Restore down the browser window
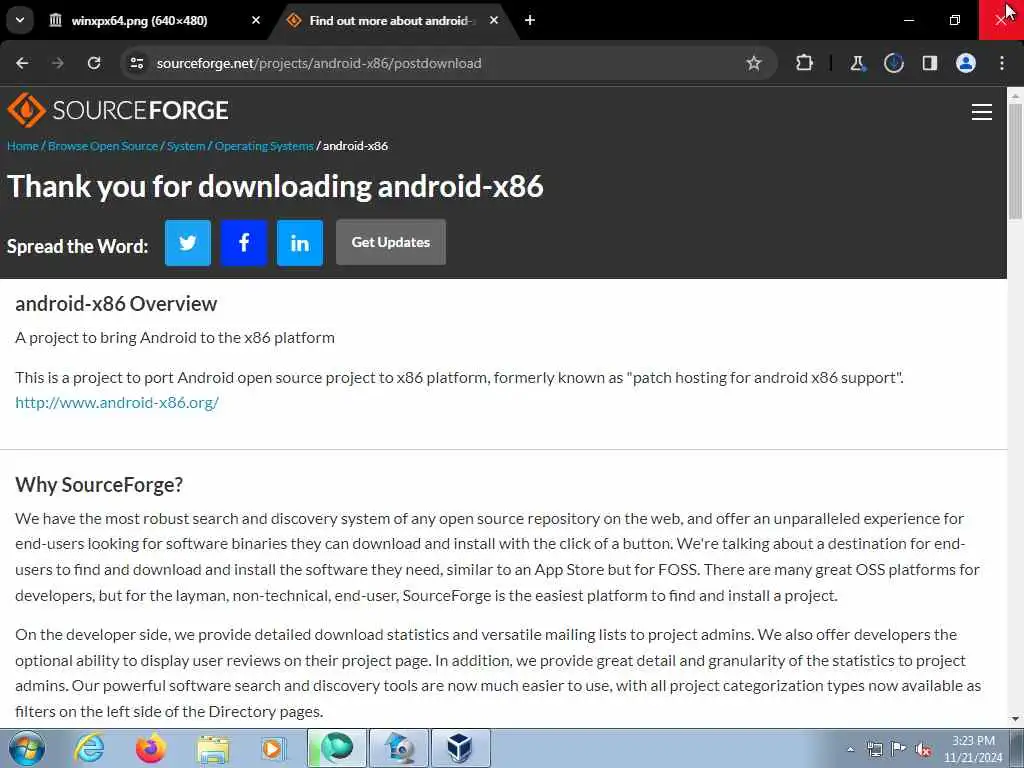Screen dimensions: 1024x768 tap(955, 20)
